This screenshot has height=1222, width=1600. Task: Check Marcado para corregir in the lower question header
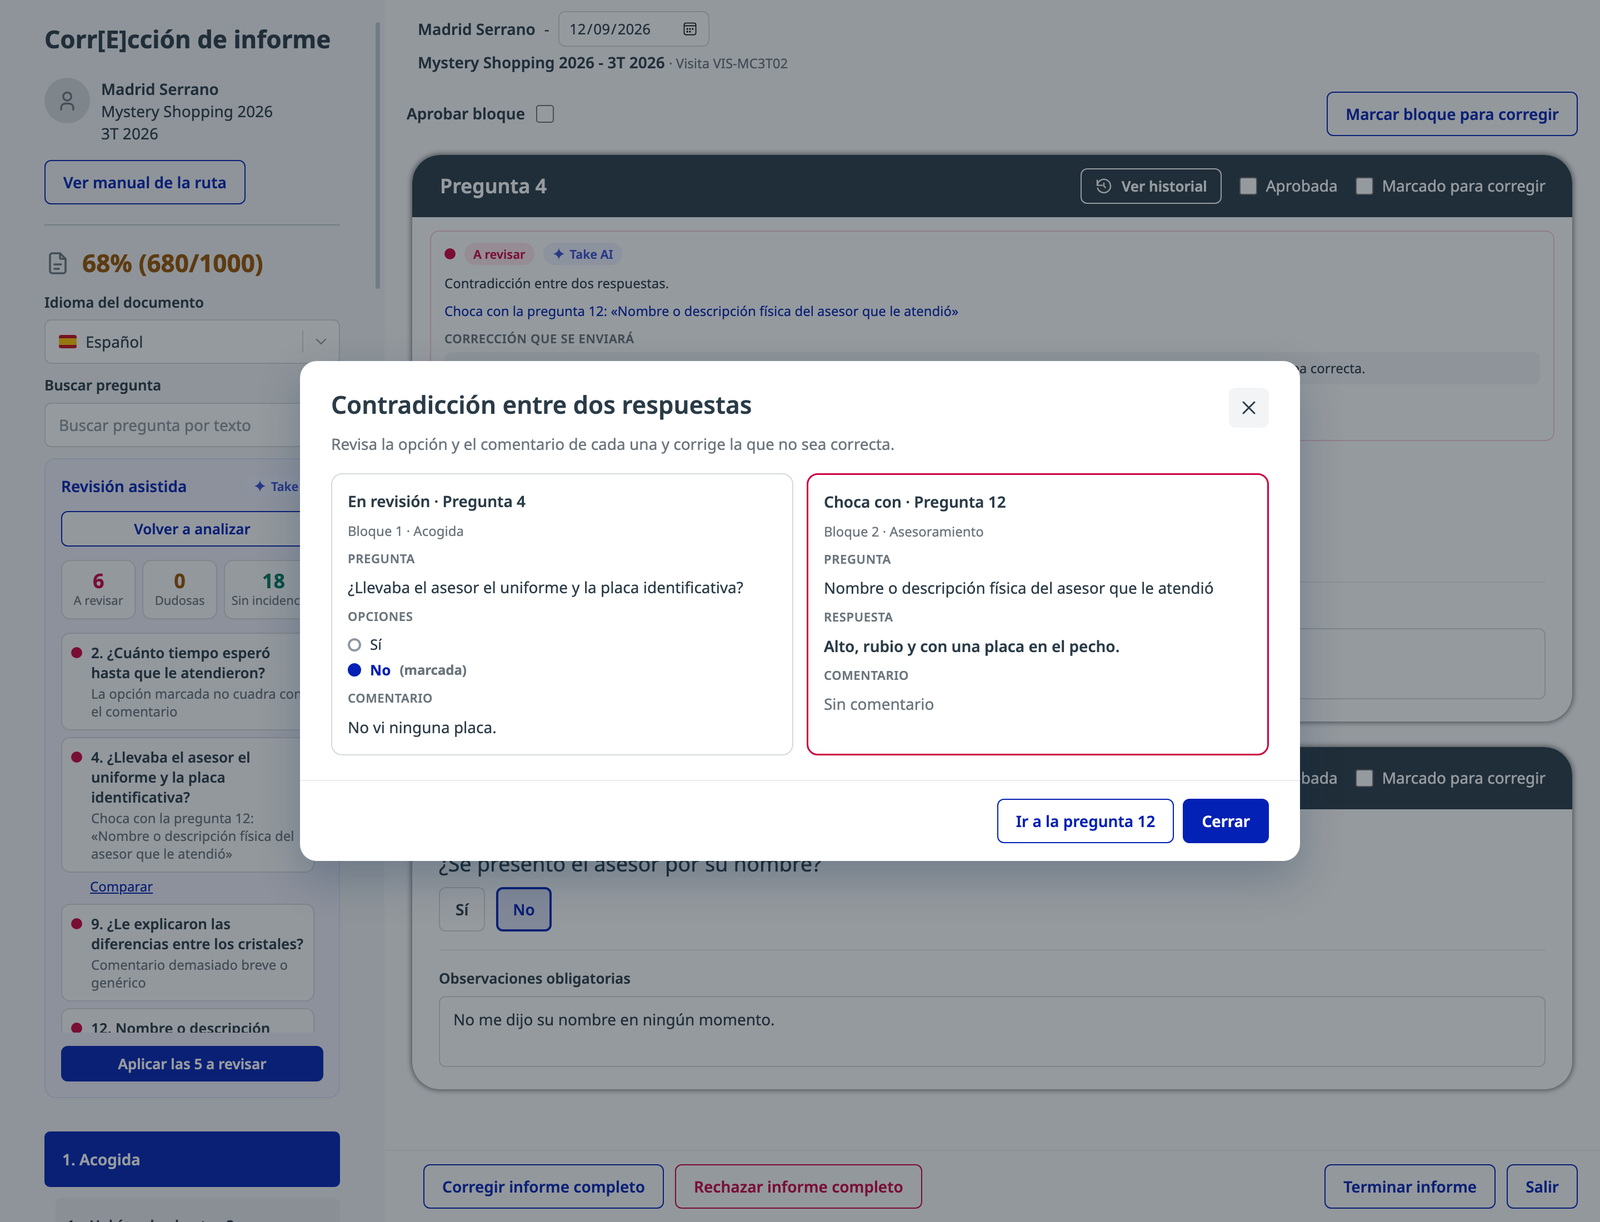1364,778
